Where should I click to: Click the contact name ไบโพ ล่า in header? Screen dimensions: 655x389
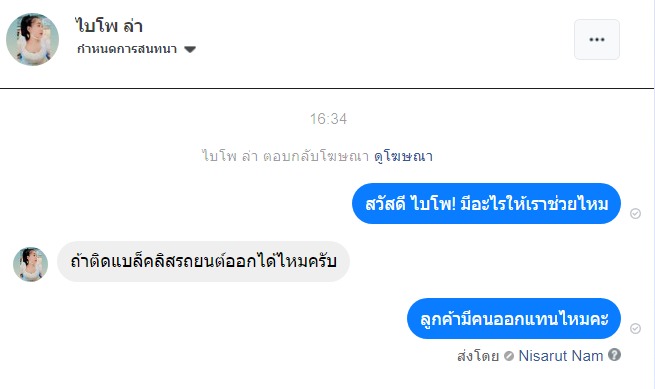coord(109,26)
